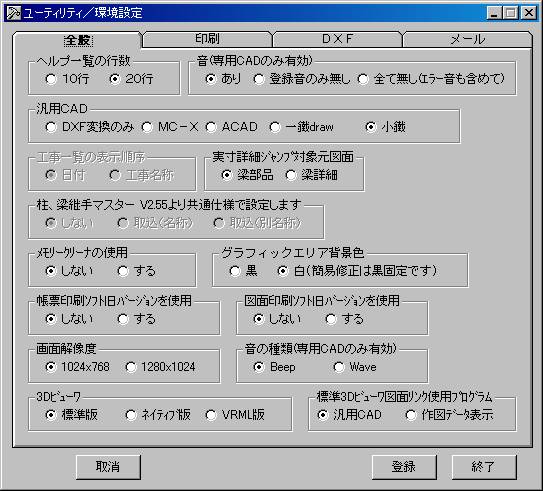Open the DXF tab

click(337, 39)
